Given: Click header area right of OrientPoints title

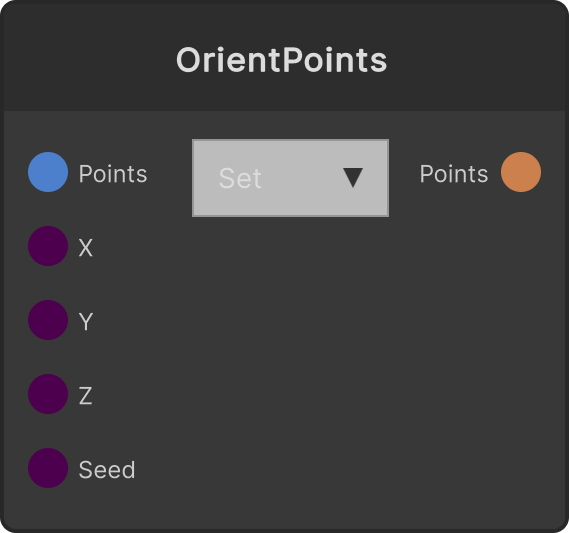Looking at the screenshot, I should point(476,58).
